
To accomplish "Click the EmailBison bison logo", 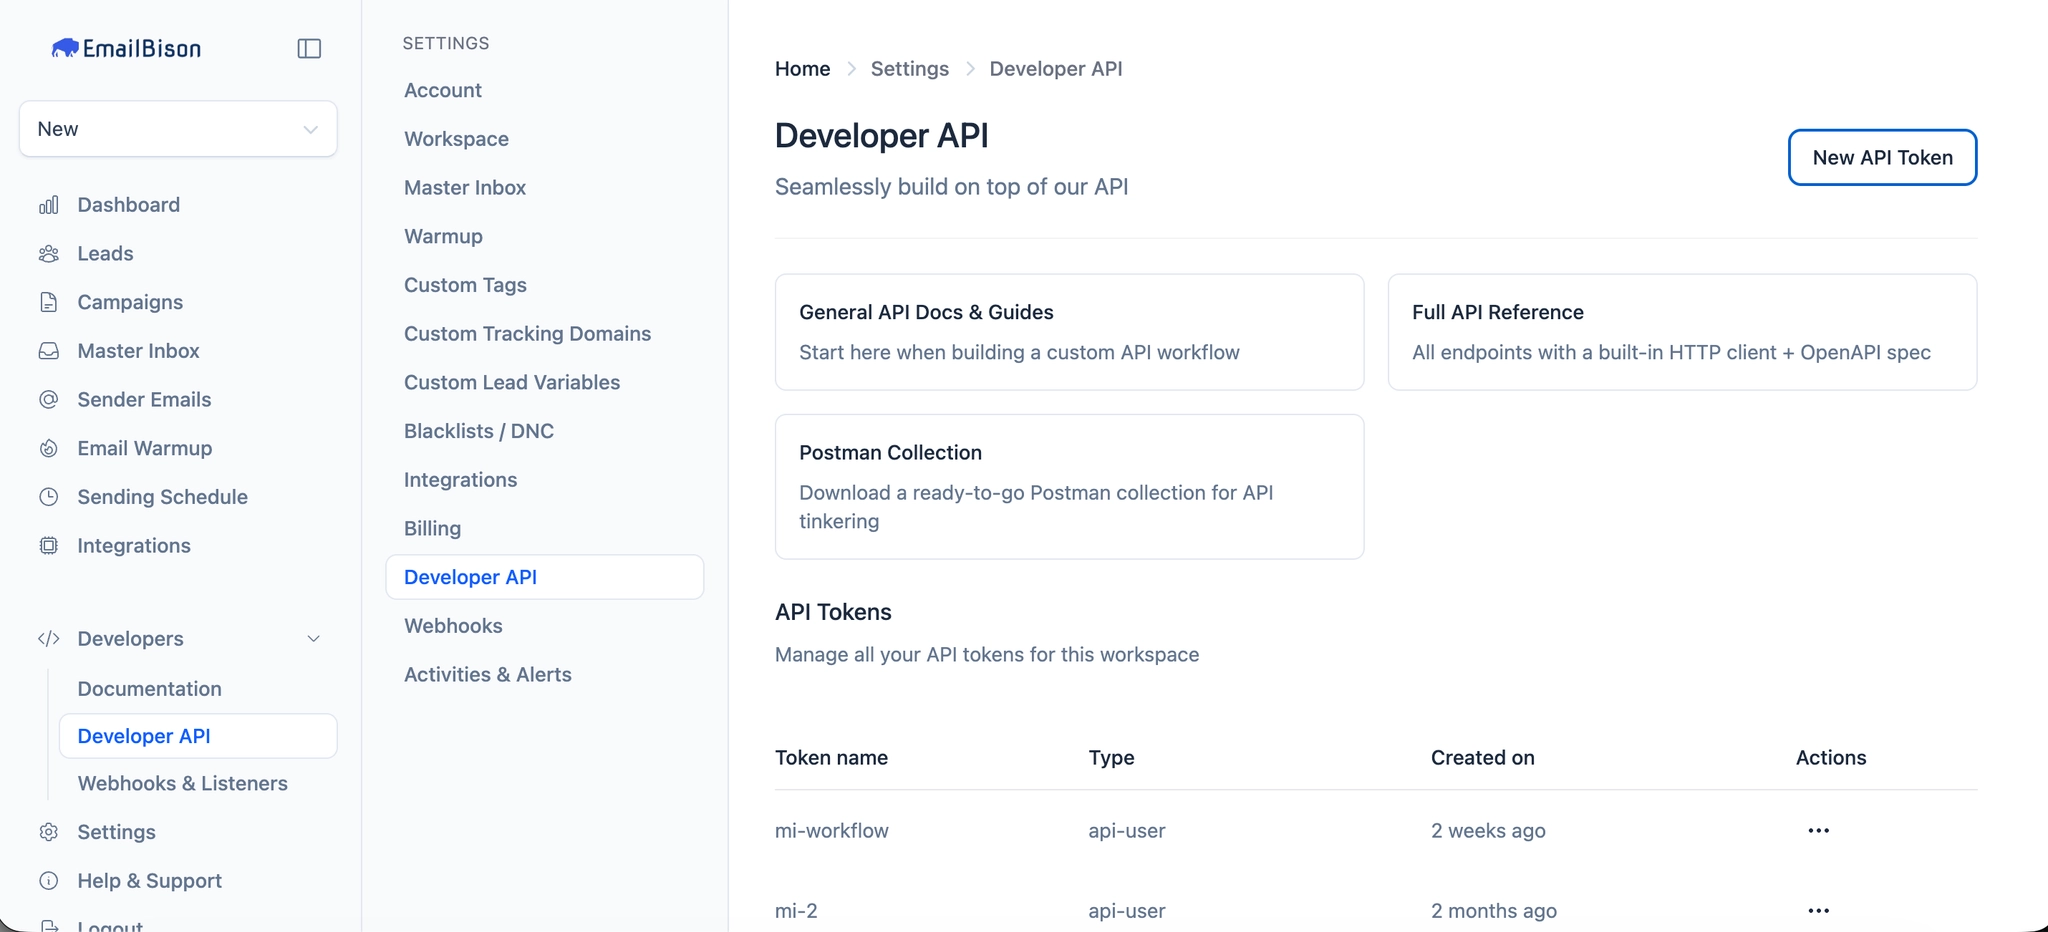I will [64, 46].
